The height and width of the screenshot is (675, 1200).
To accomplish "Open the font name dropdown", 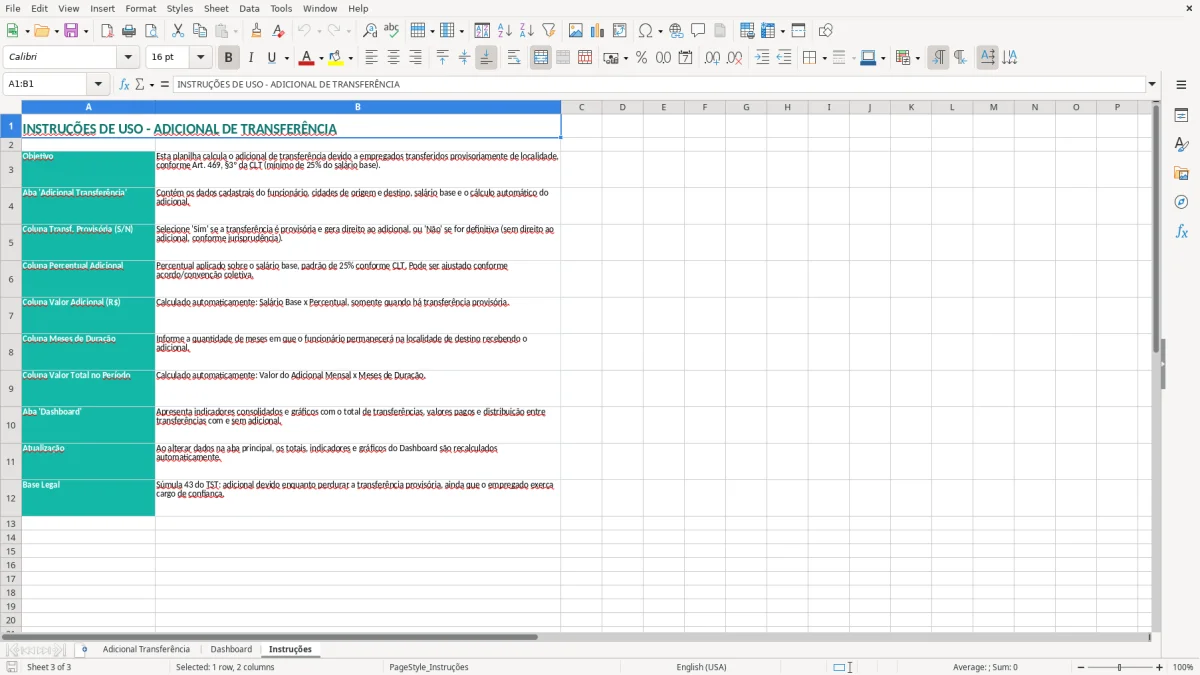I will coord(128,58).
